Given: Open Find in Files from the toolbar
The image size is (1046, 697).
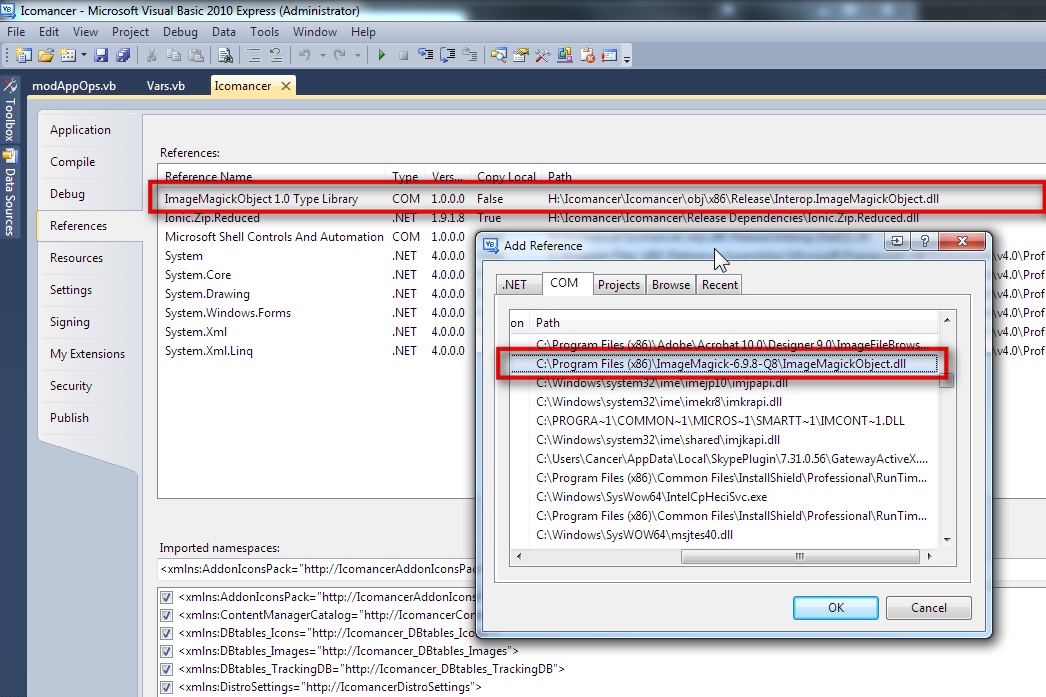Looking at the screenshot, I should (225, 55).
